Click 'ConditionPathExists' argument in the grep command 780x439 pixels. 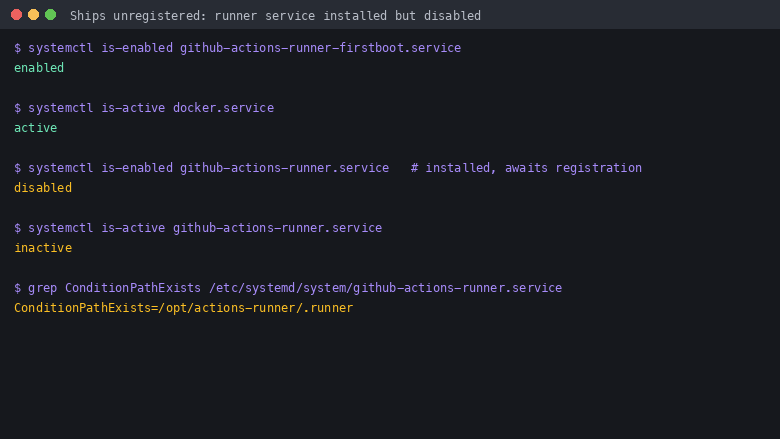point(133,288)
